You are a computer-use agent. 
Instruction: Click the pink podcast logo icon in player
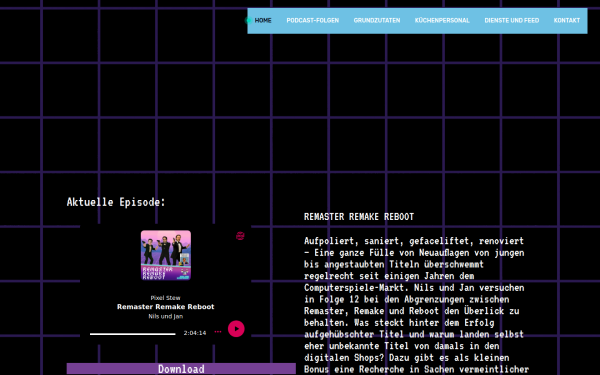click(240, 236)
